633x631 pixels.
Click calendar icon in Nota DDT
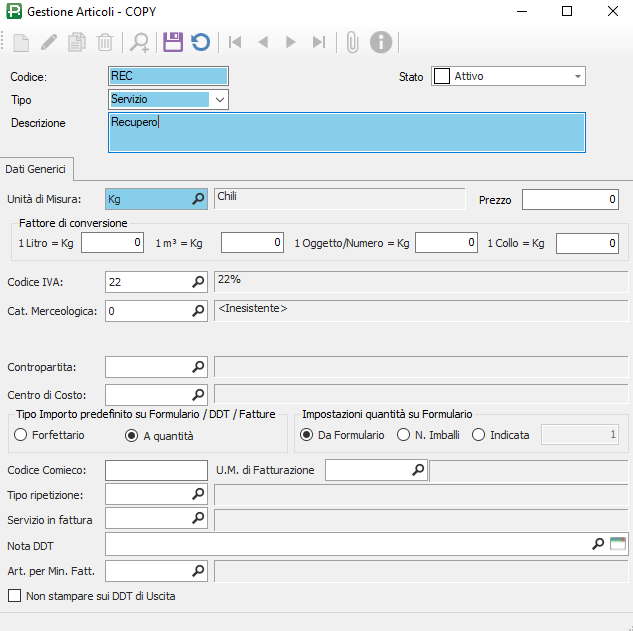617,544
